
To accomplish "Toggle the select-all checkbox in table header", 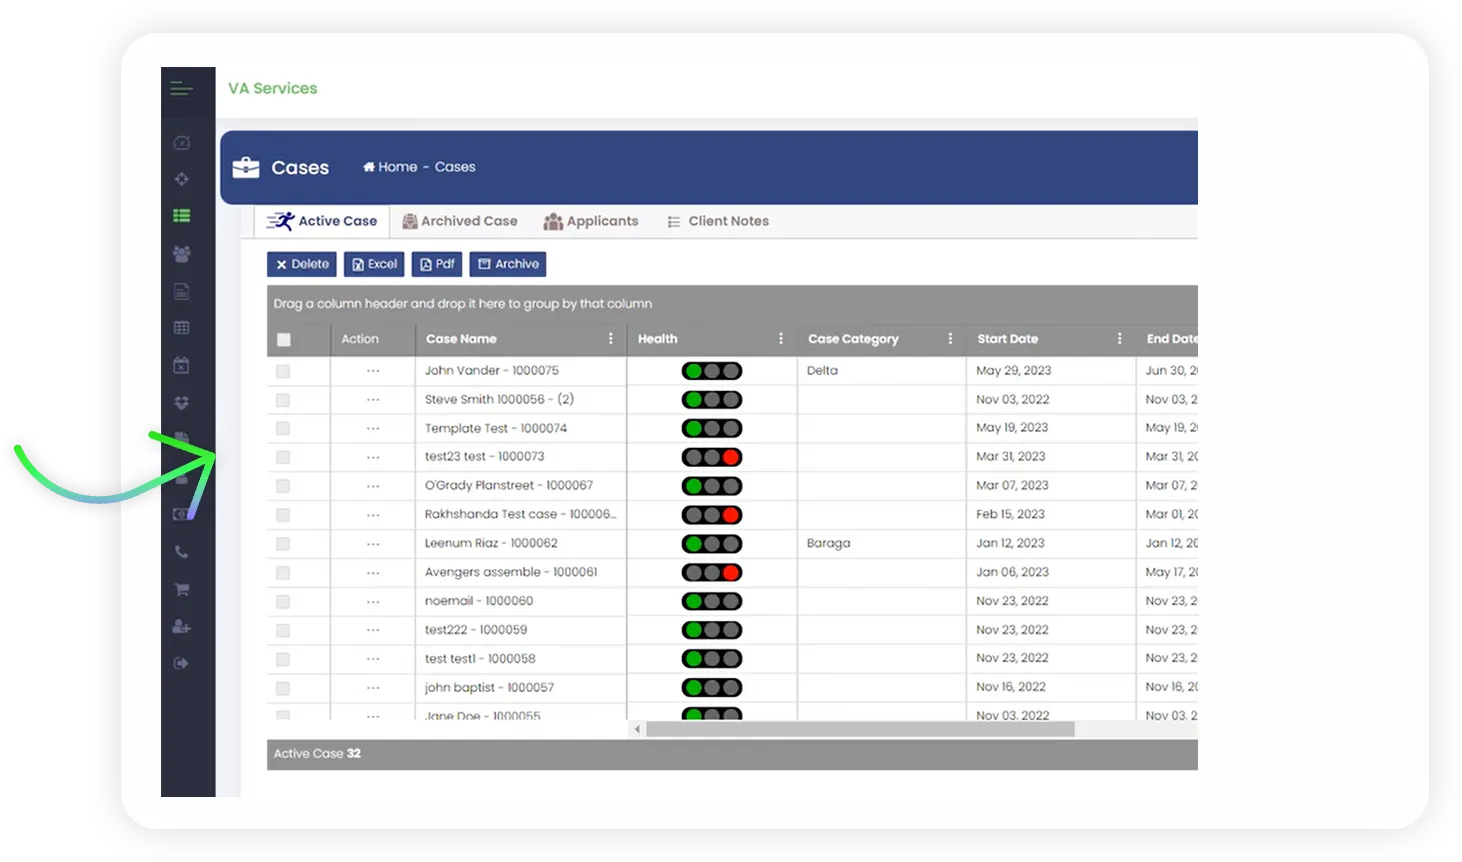I will point(284,340).
